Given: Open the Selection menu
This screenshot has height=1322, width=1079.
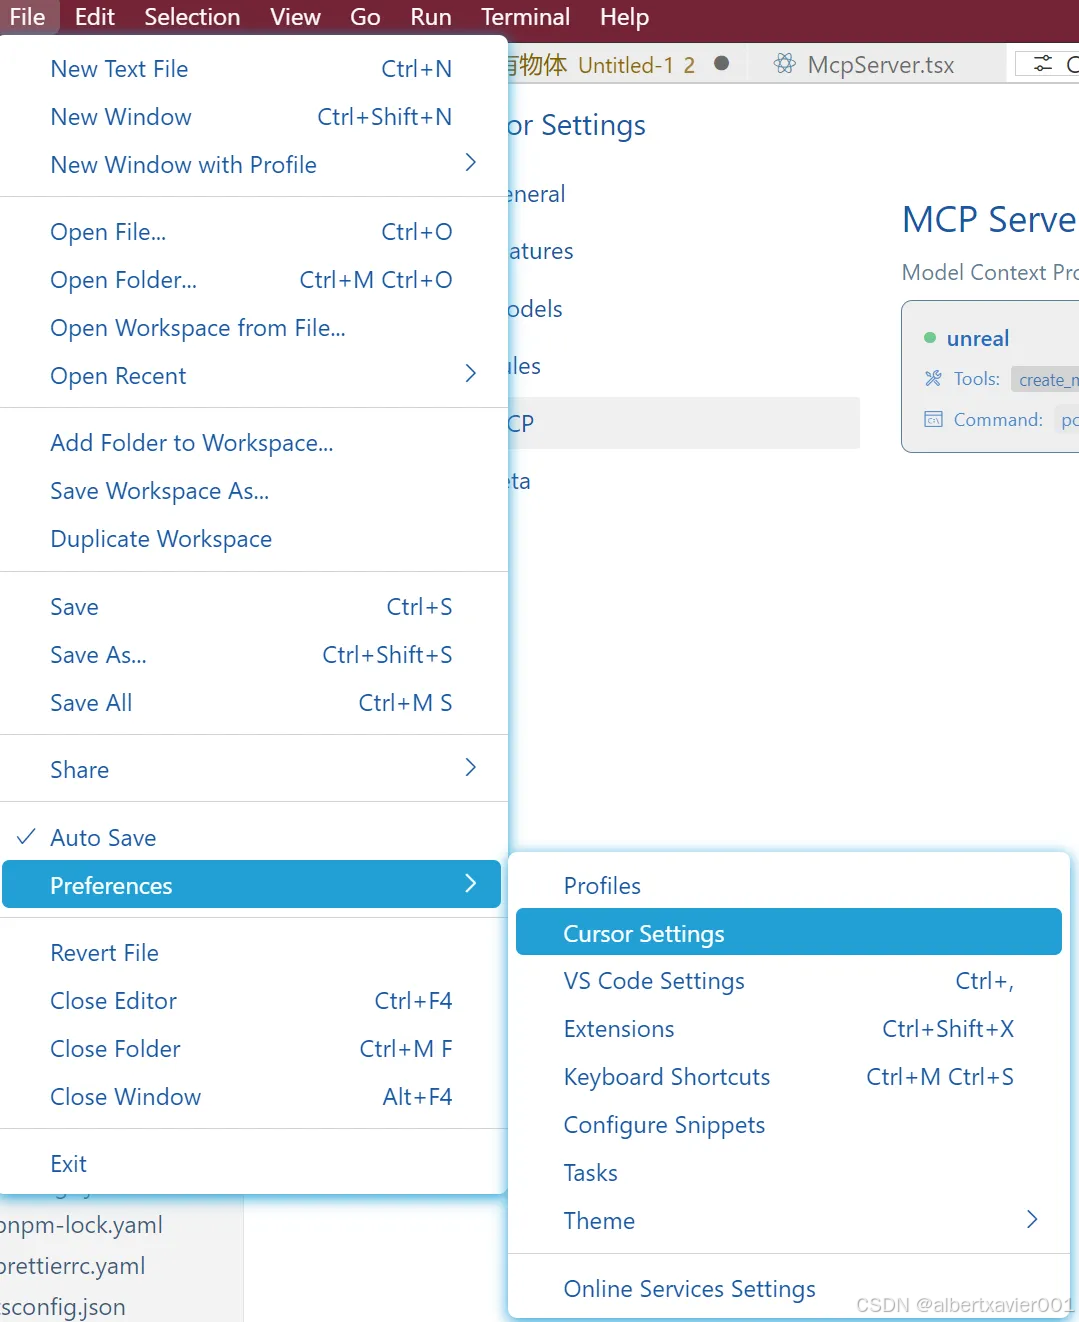Looking at the screenshot, I should tap(192, 17).
